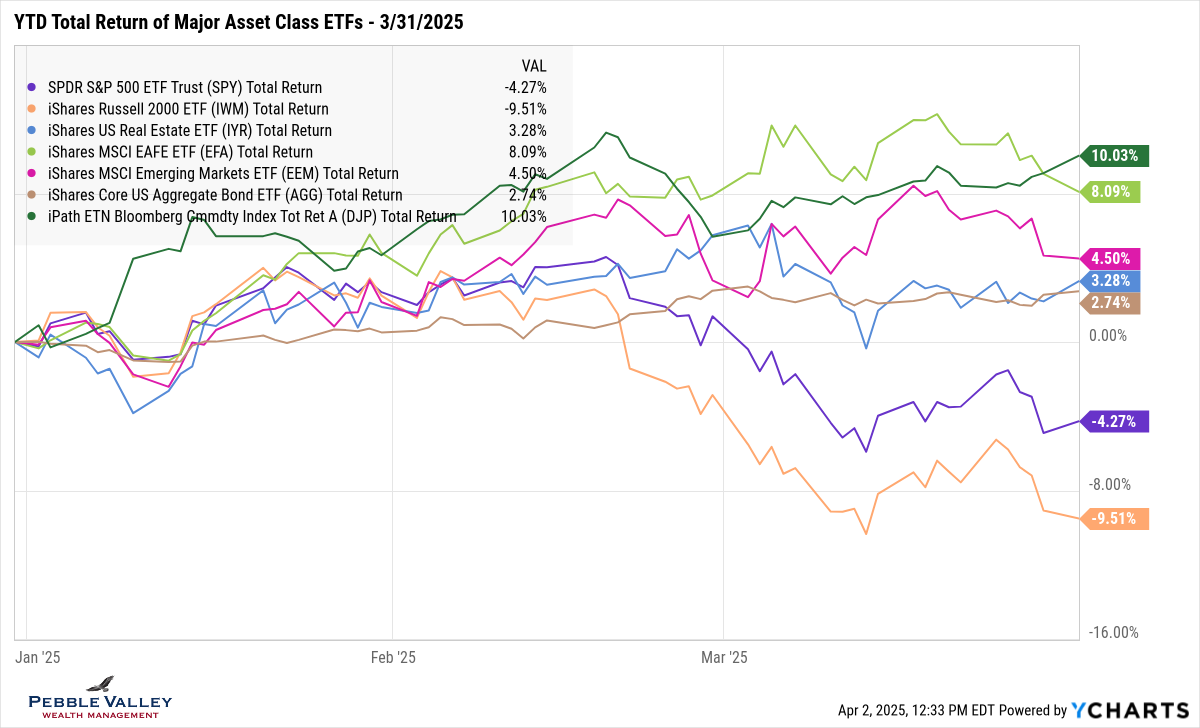Viewport: 1200px width, 728px height.
Task: Click the -9.51% orange end value tag
Action: (1116, 518)
